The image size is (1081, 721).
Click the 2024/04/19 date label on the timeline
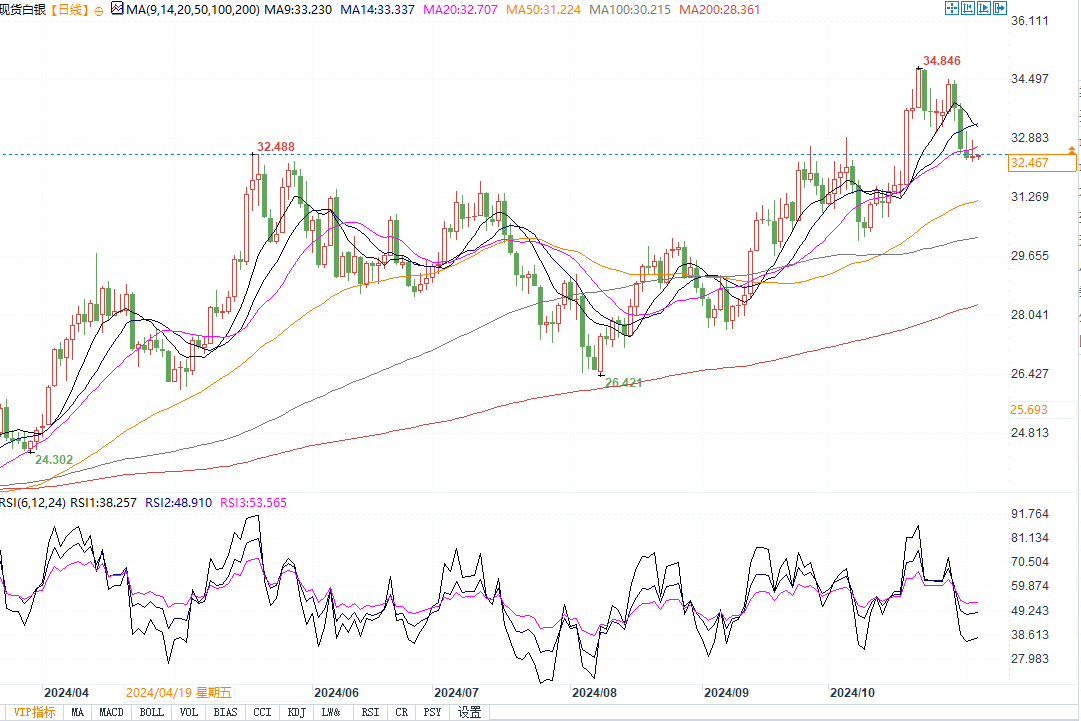(179, 692)
